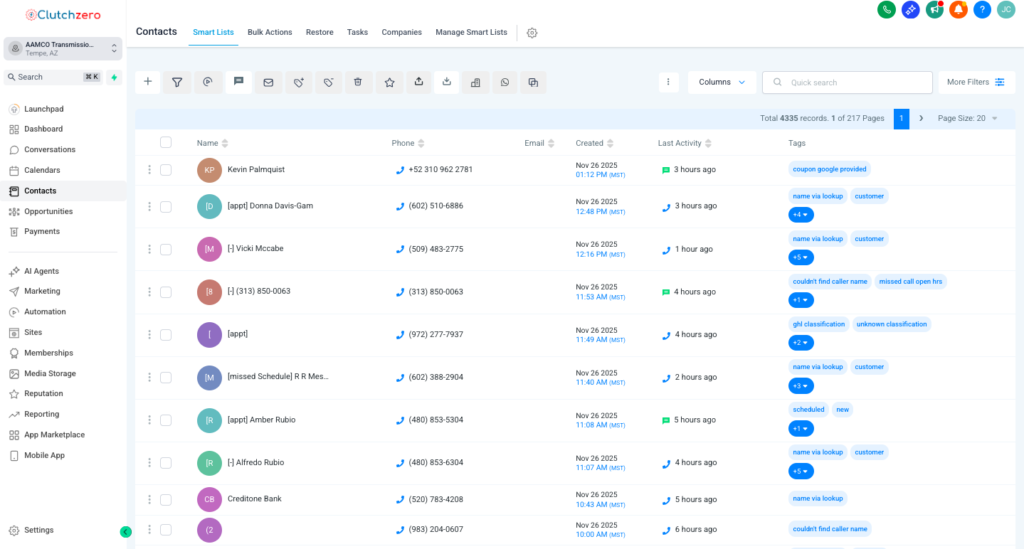The width and height of the screenshot is (1024, 549).
Task: Click the Smart Lists settings gear icon
Action: 532,33
